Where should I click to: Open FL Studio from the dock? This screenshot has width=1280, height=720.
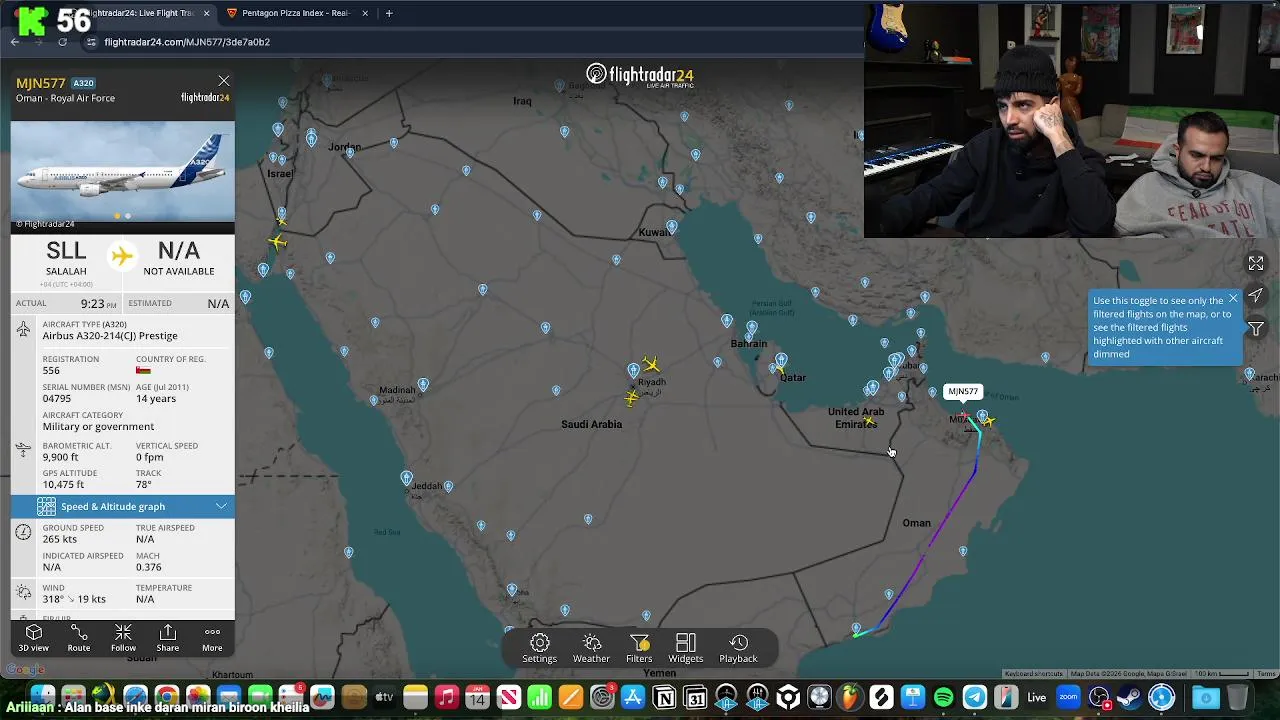click(850, 697)
